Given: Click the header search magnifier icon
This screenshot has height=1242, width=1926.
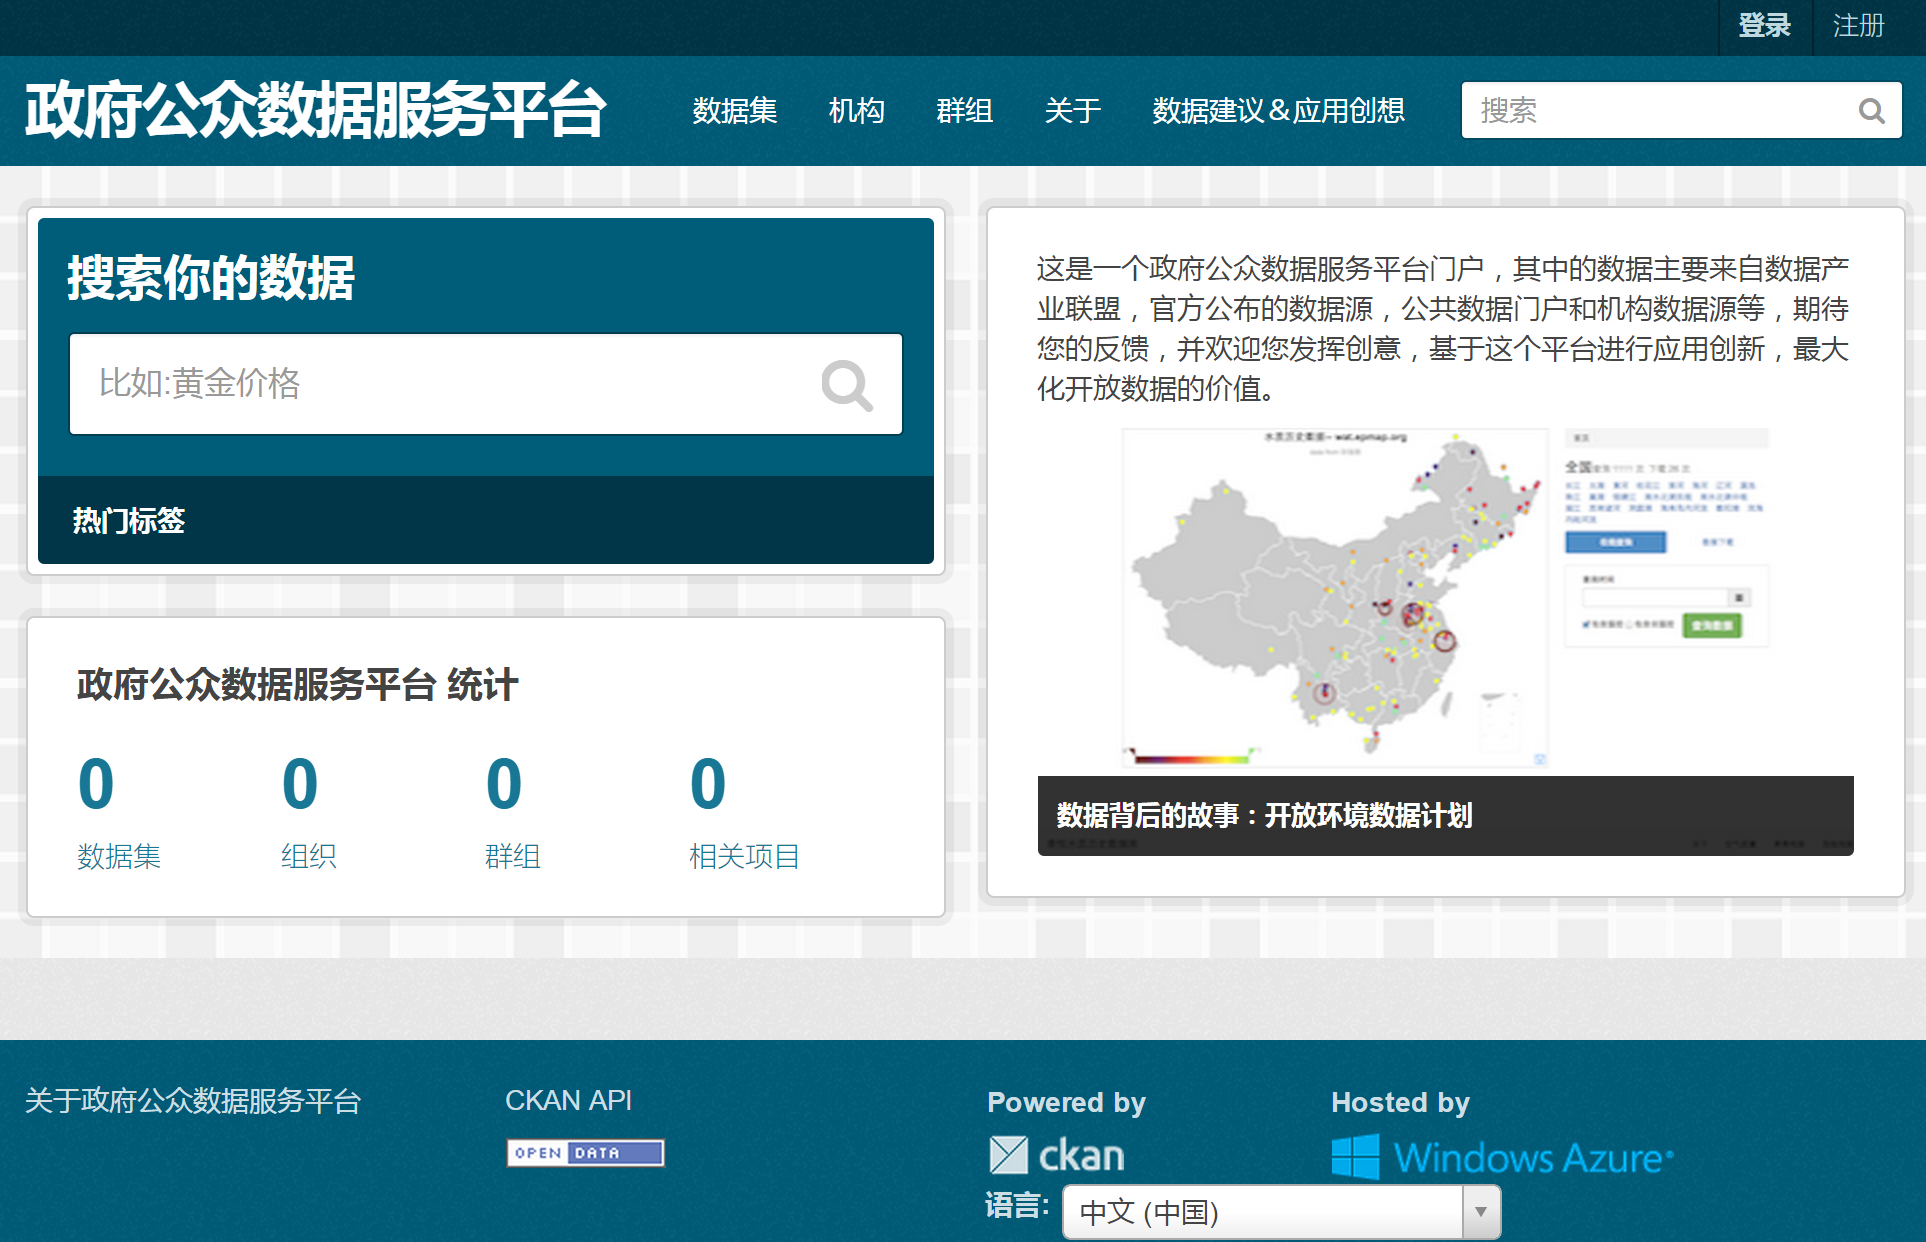Looking at the screenshot, I should point(1871,111).
